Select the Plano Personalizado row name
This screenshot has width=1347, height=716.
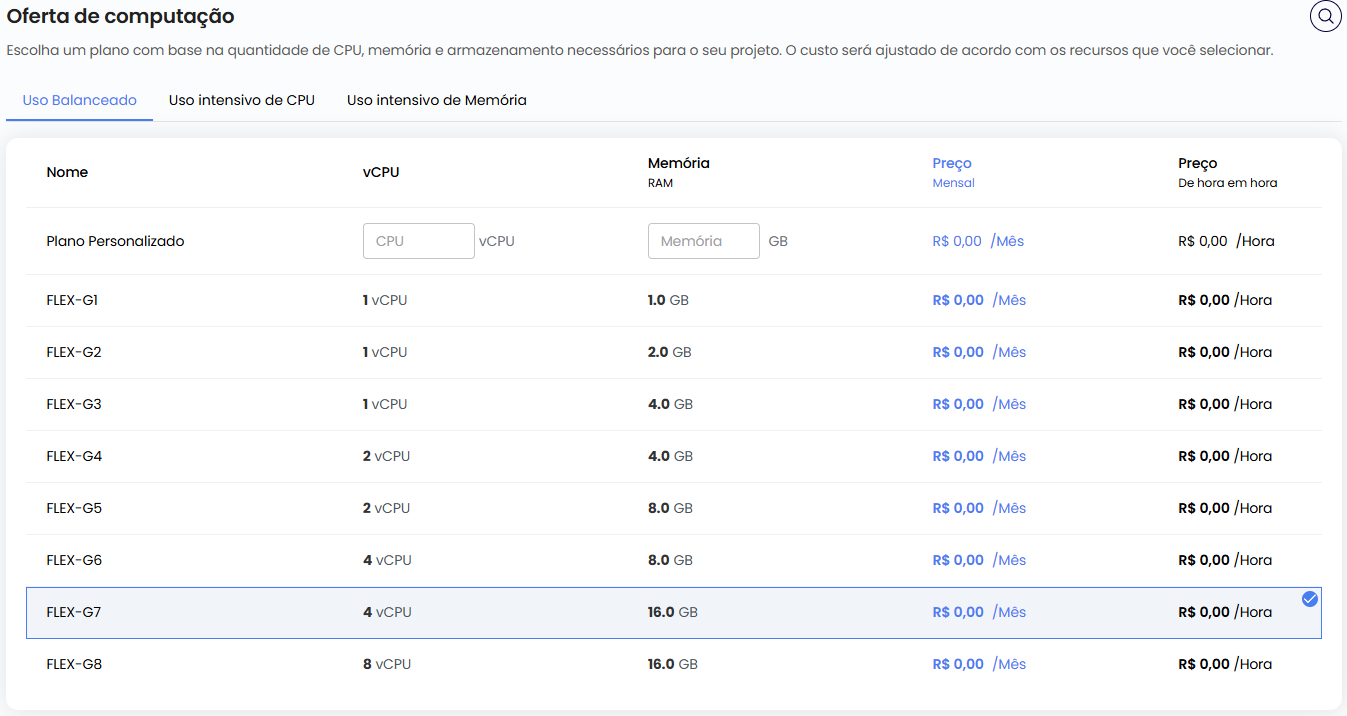click(115, 241)
